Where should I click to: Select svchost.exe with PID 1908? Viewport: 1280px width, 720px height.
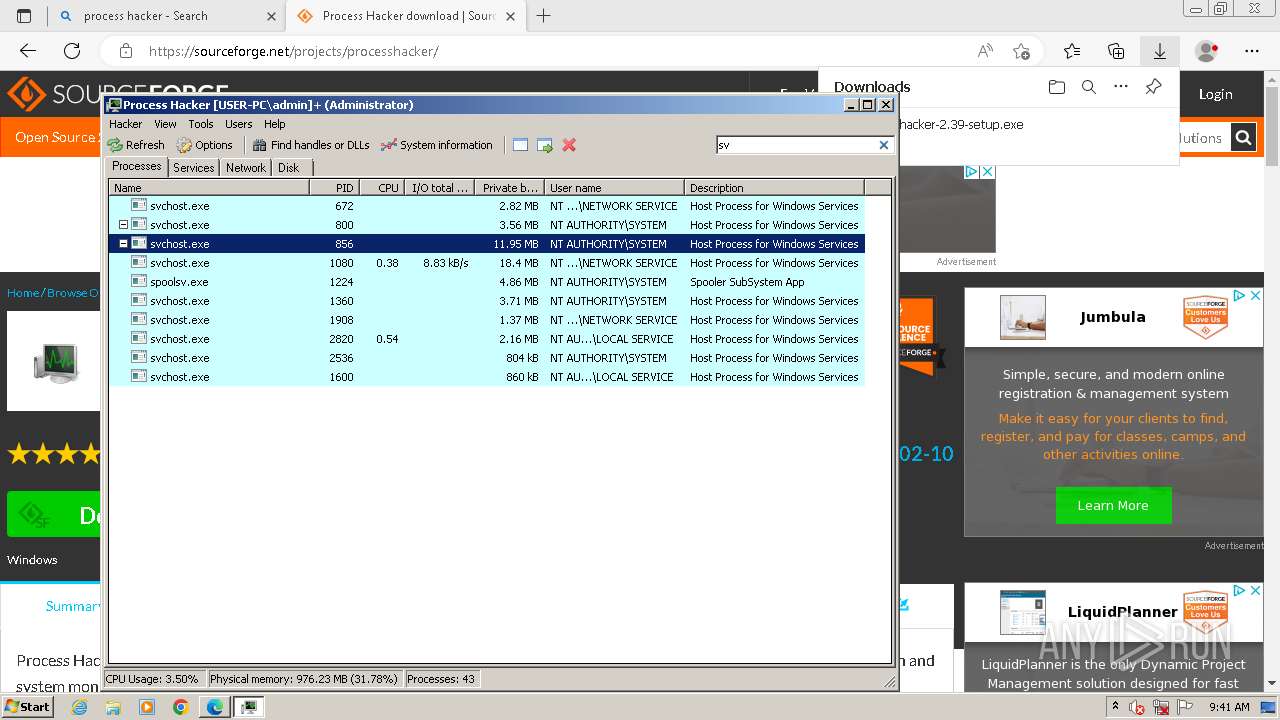pos(487,320)
